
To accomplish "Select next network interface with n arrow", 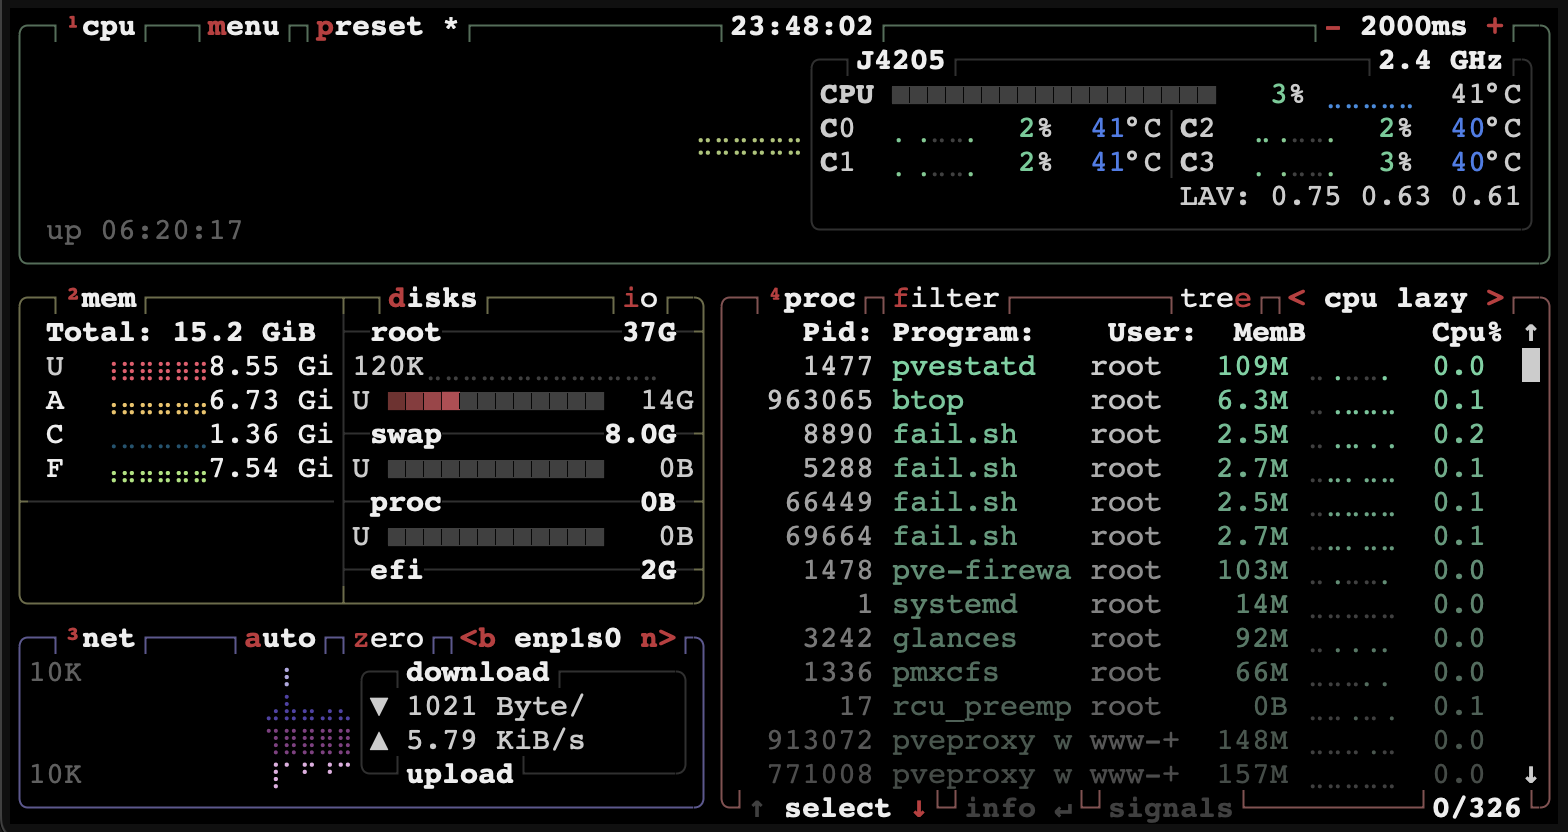I will [657, 639].
